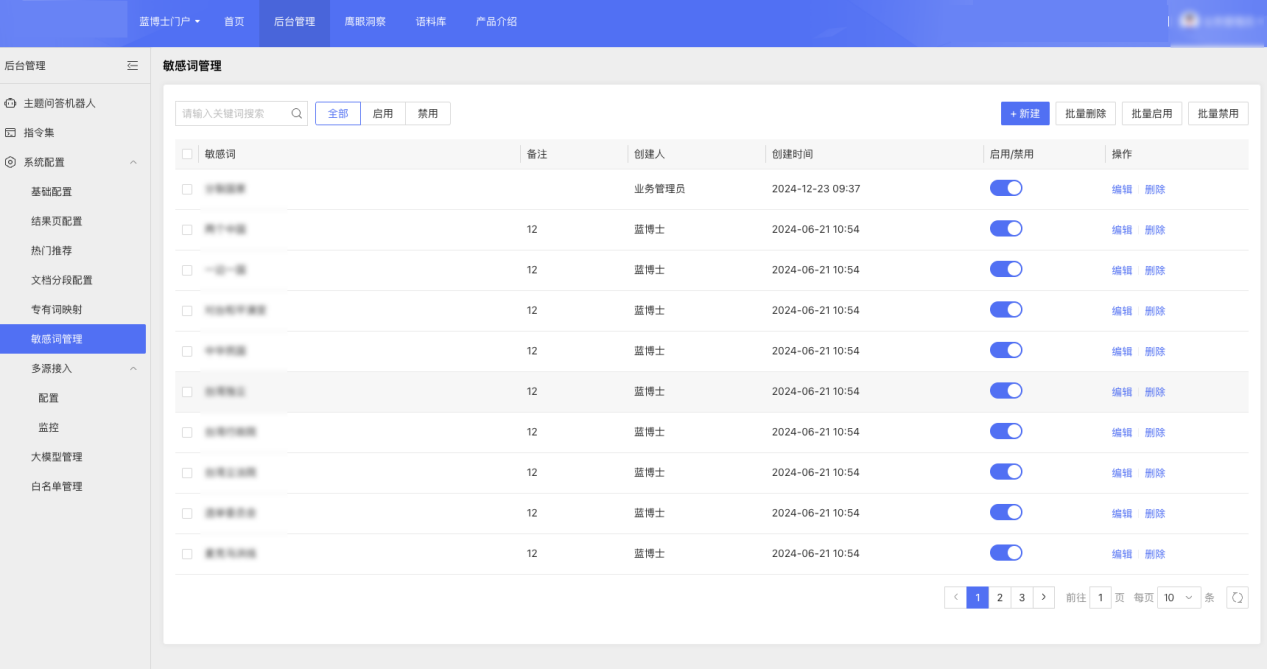
Task: Open the 产品介绍 tab
Action: (x=497, y=21)
